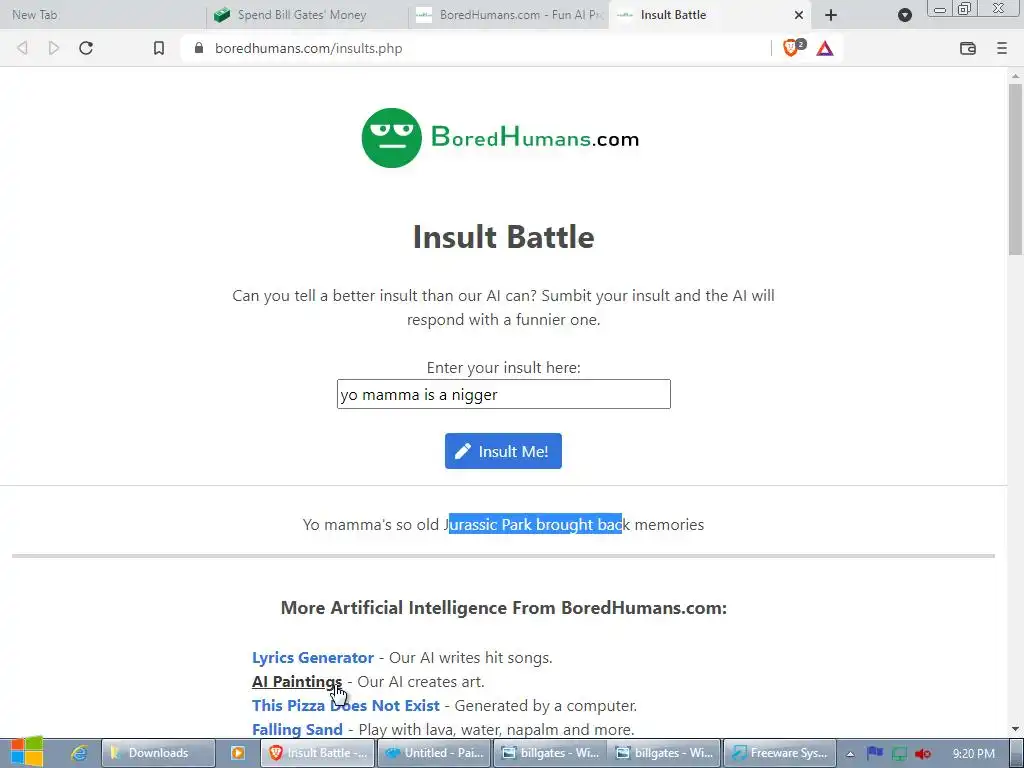Viewport: 1024px width, 768px height.
Task: Open the media player taskbar icon
Action: pyautogui.click(x=238, y=753)
